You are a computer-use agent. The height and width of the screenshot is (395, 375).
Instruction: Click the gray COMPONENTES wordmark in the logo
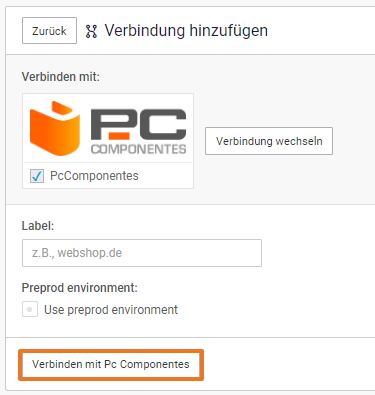click(138, 149)
